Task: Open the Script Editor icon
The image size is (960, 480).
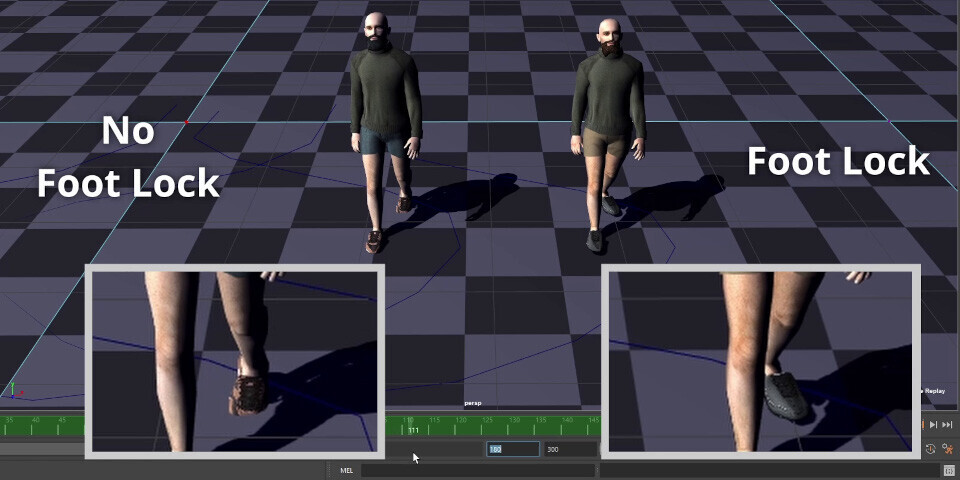Action: (948, 471)
